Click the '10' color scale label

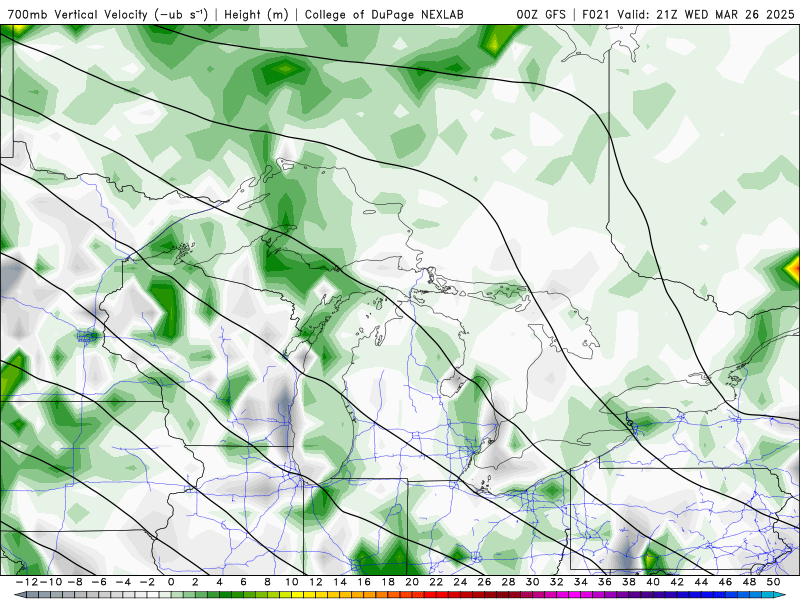click(x=291, y=582)
